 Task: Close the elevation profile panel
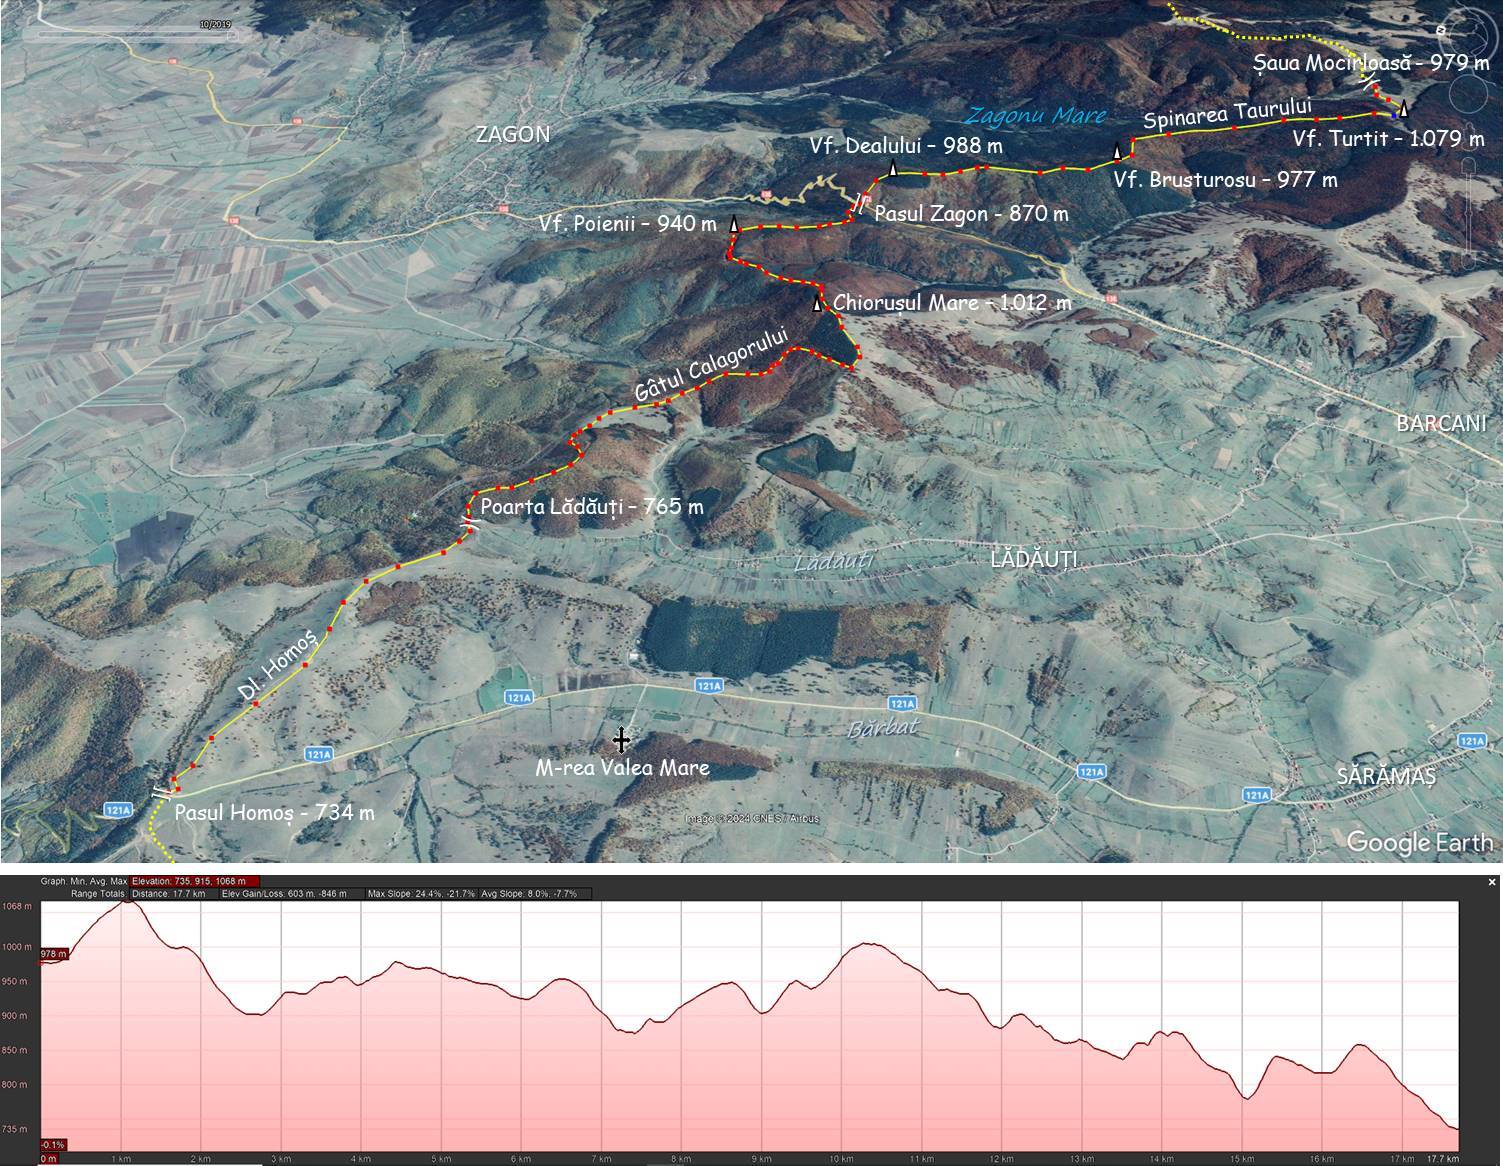(1492, 882)
